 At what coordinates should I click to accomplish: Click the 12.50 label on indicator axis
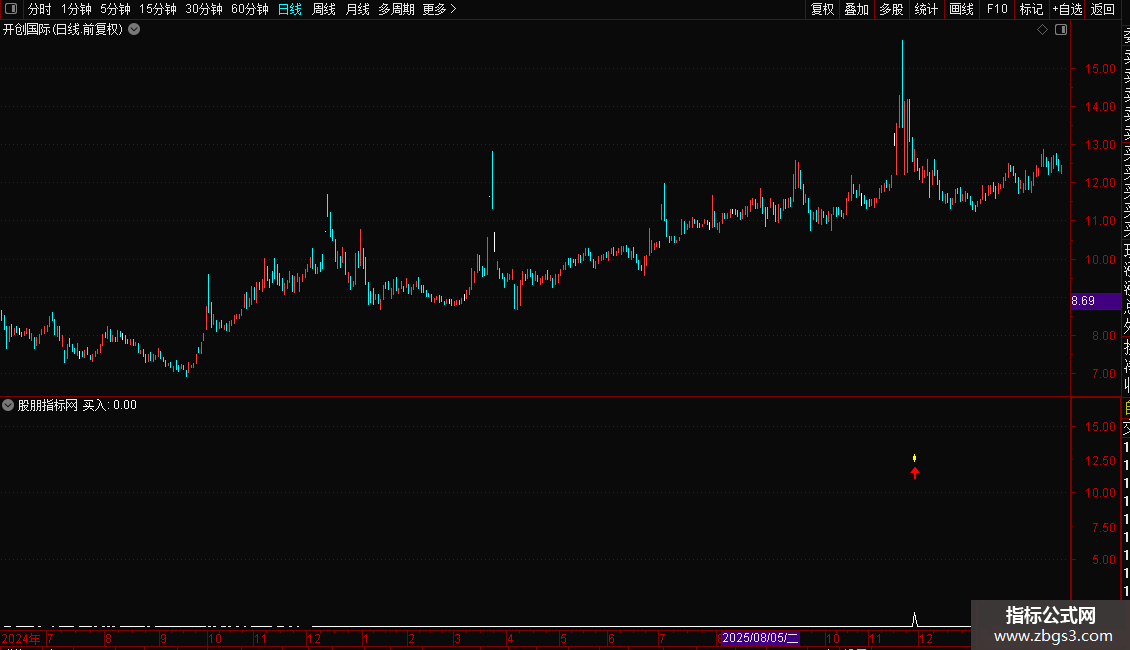[x=1100, y=460]
